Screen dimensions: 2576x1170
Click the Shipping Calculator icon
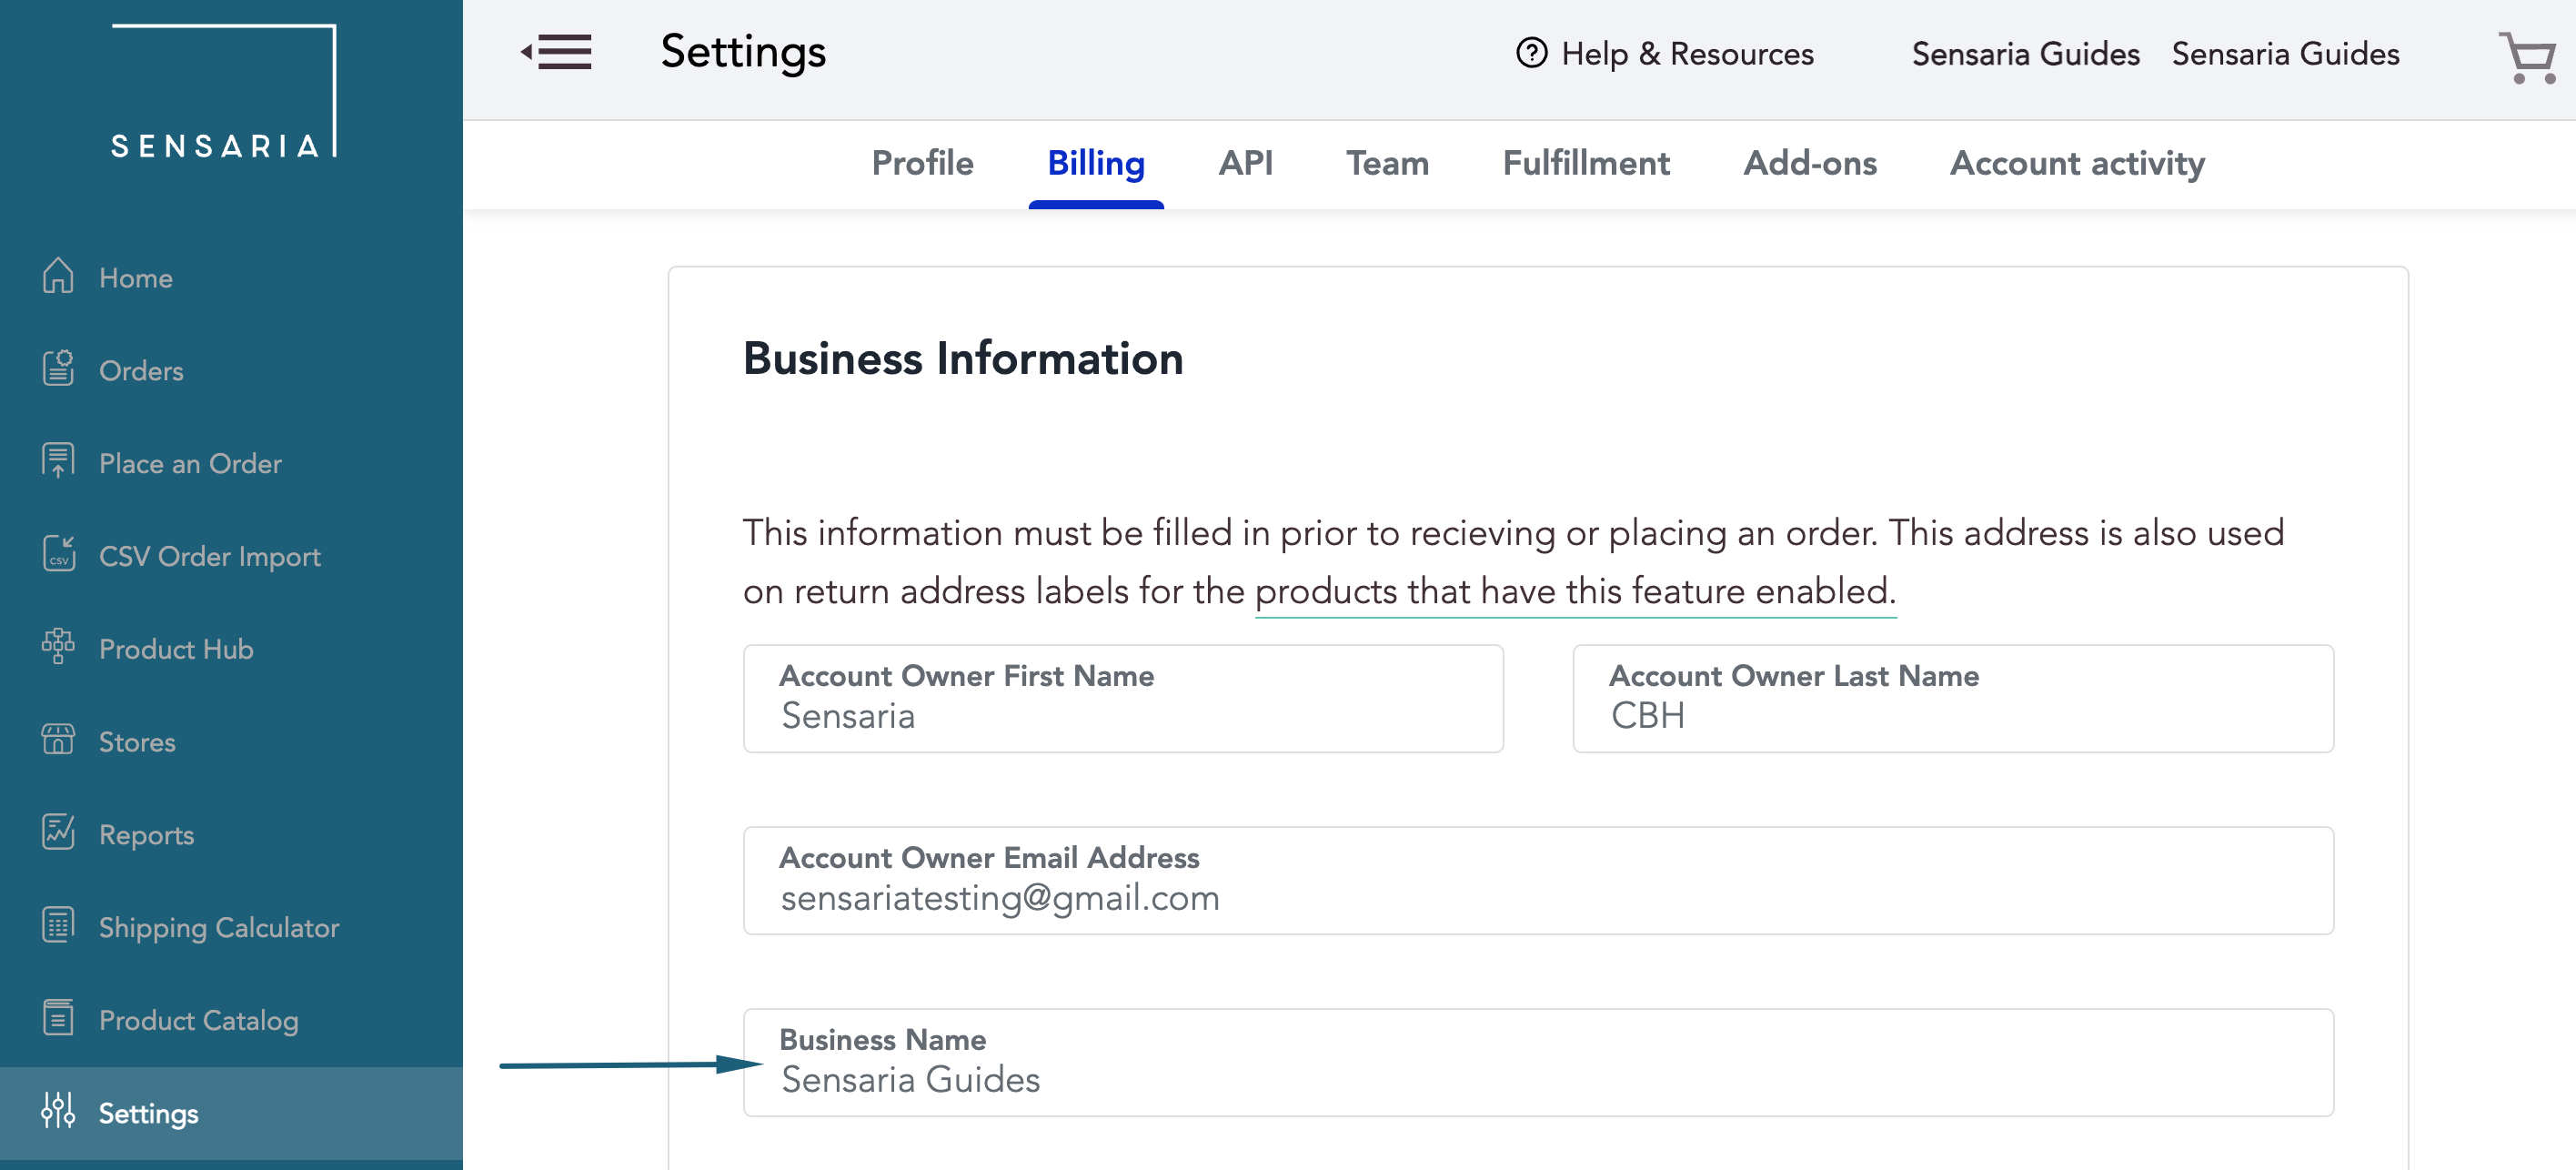tap(58, 925)
